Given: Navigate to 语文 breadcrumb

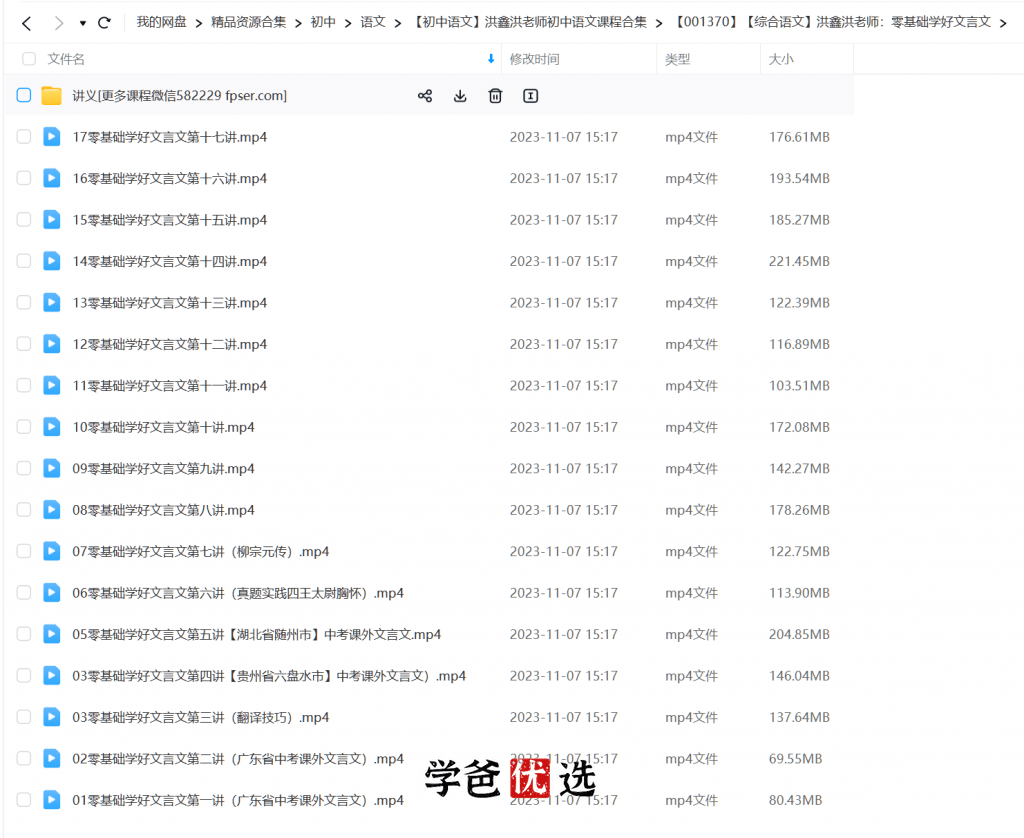Looking at the screenshot, I should [x=373, y=22].
